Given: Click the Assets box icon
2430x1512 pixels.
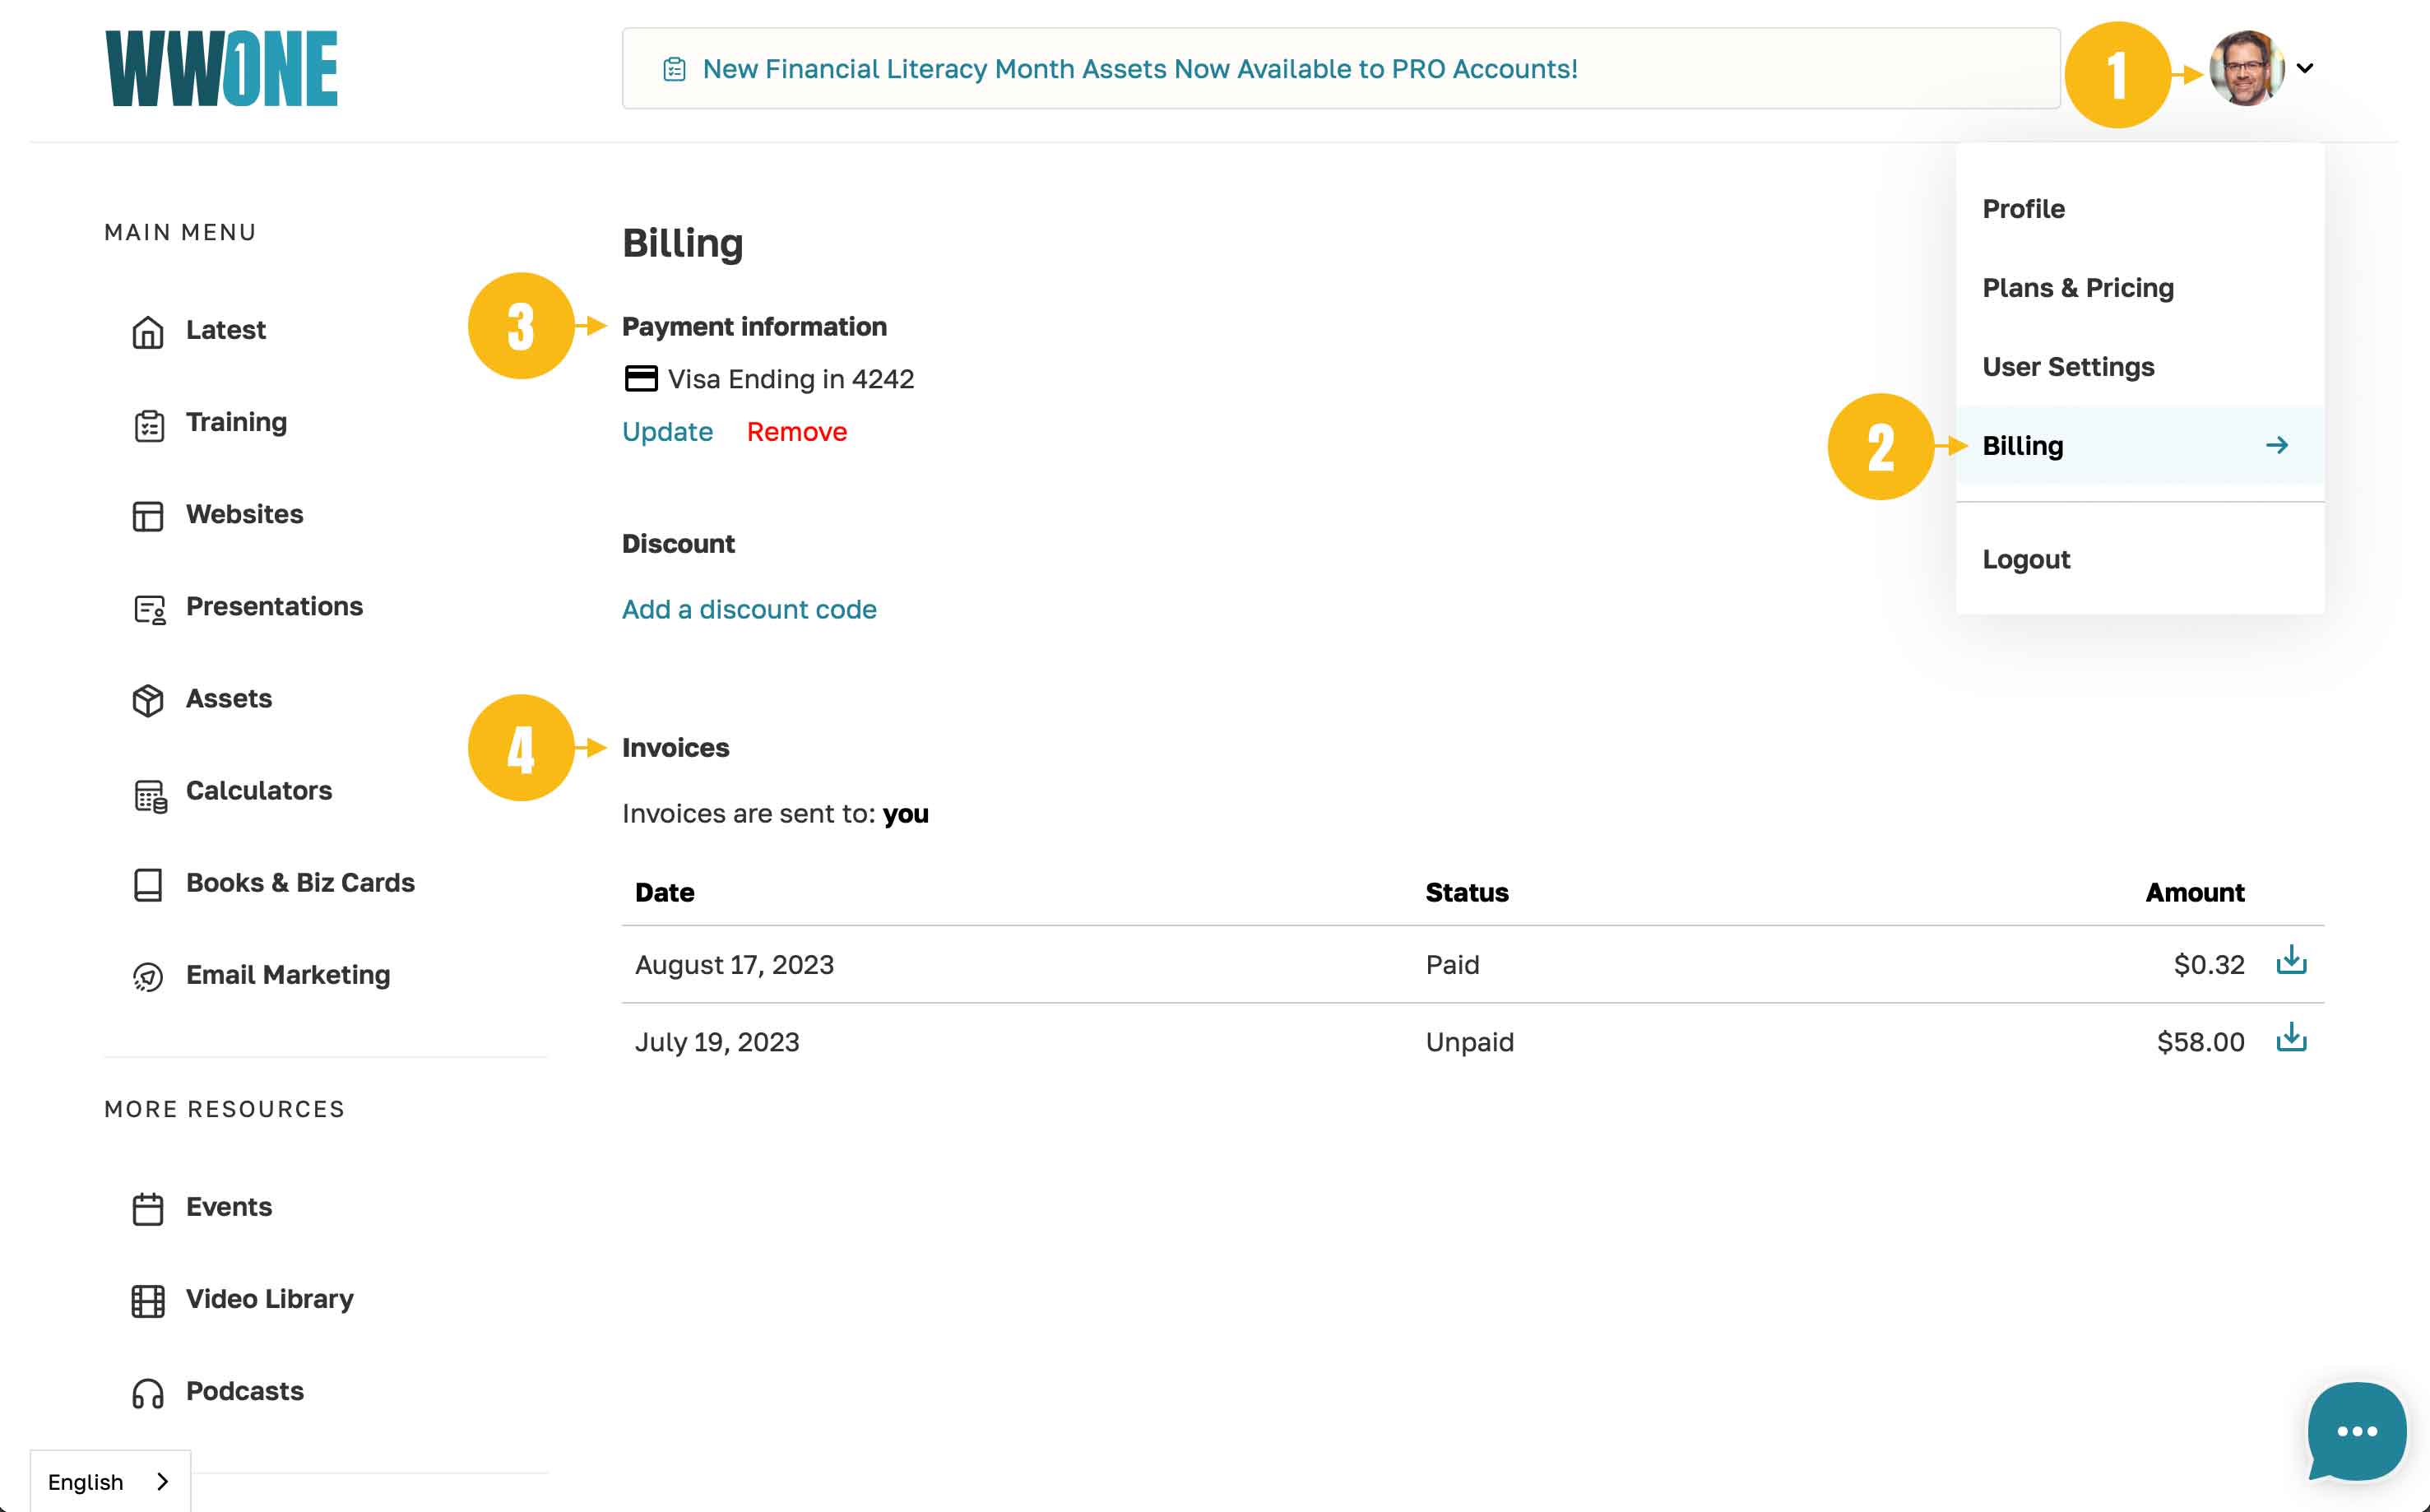Looking at the screenshot, I should pyautogui.click(x=148, y=700).
